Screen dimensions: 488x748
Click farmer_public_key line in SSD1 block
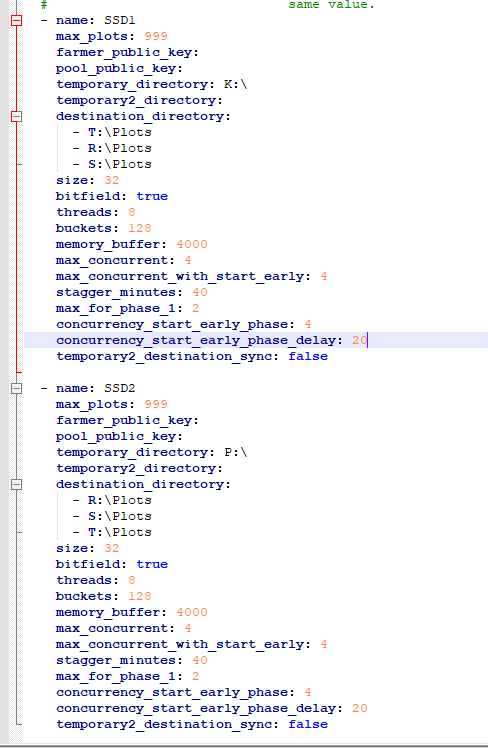tap(127, 52)
